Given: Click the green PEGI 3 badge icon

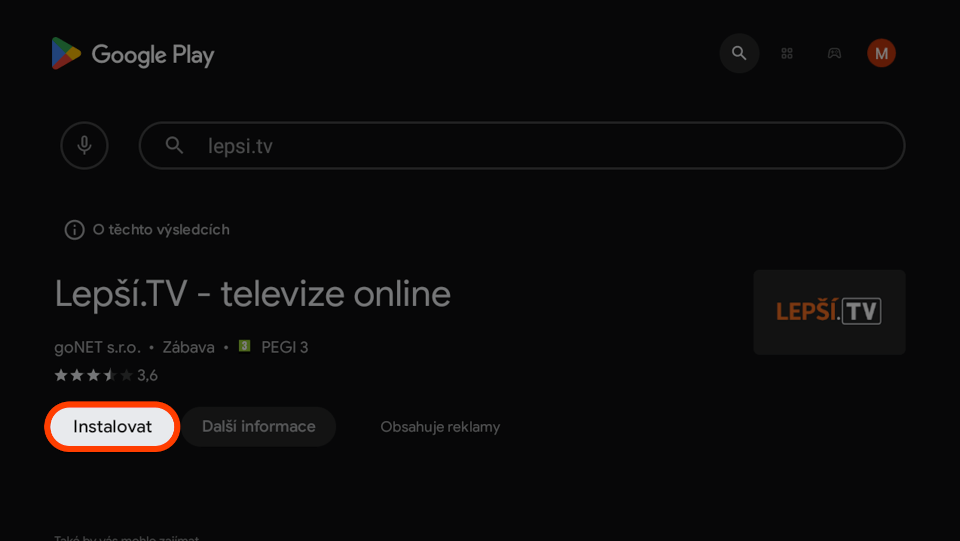Looking at the screenshot, I should 244,346.
